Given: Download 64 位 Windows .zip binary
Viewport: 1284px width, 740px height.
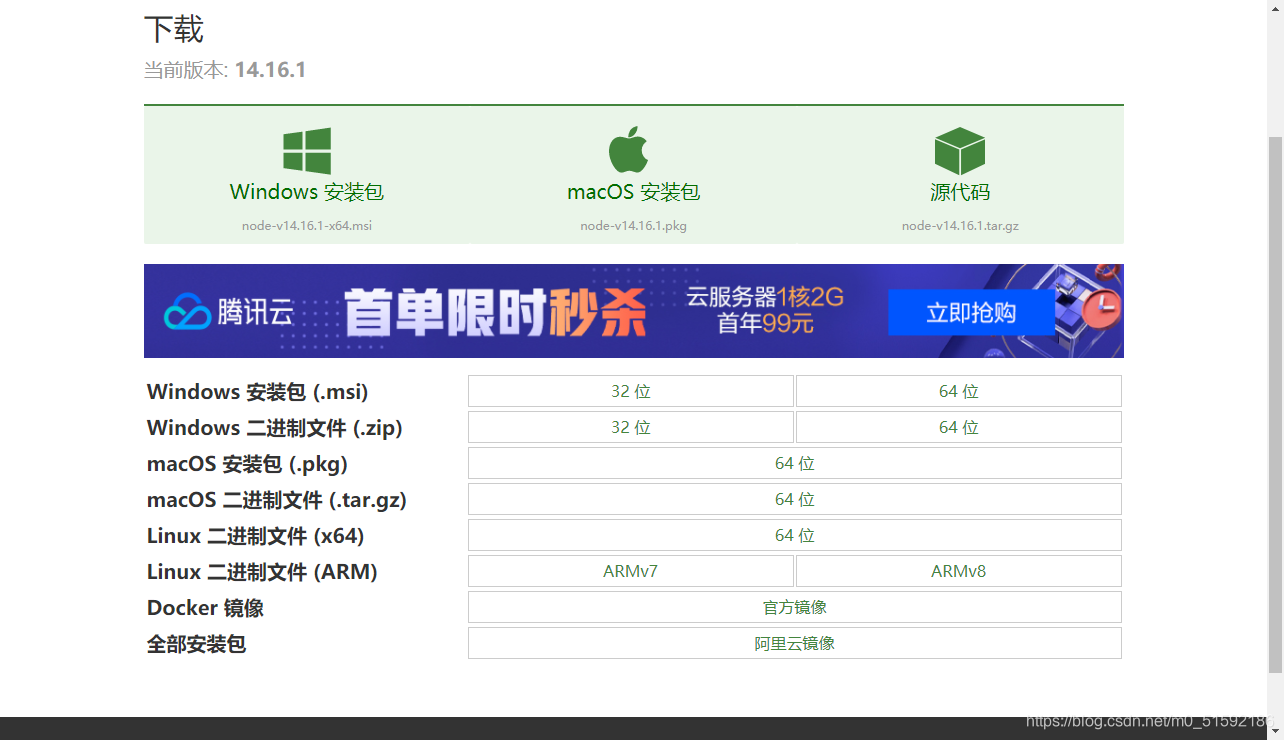Looking at the screenshot, I should tap(959, 427).
